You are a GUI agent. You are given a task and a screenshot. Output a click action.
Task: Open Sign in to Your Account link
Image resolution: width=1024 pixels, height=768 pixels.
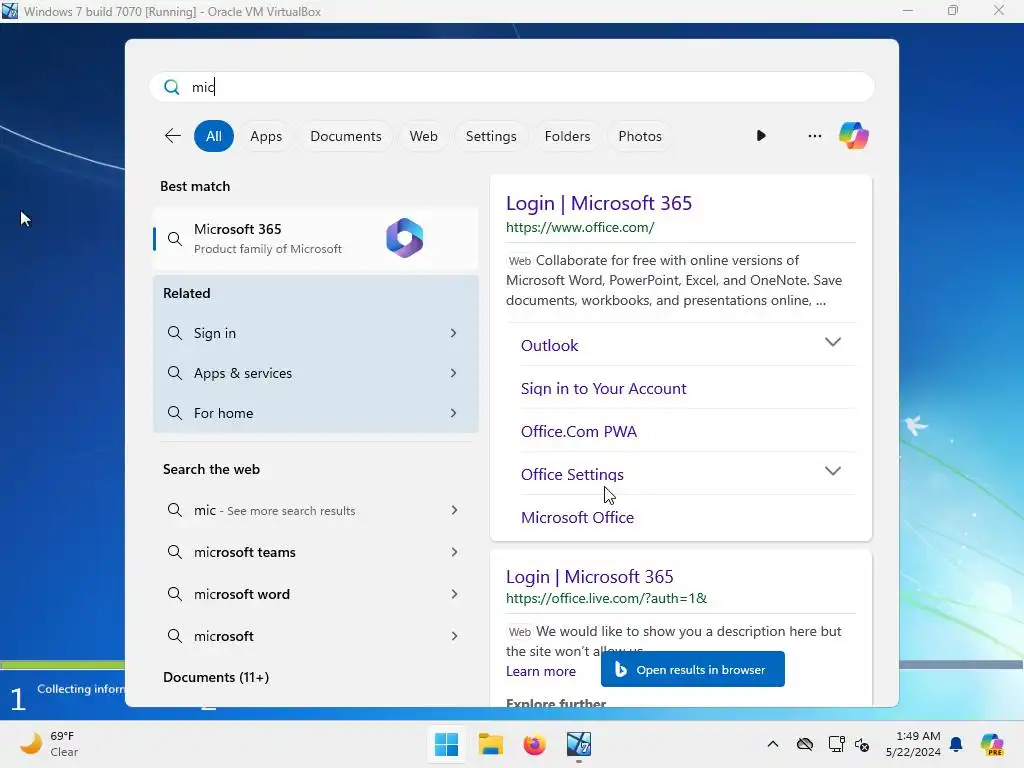603,389
